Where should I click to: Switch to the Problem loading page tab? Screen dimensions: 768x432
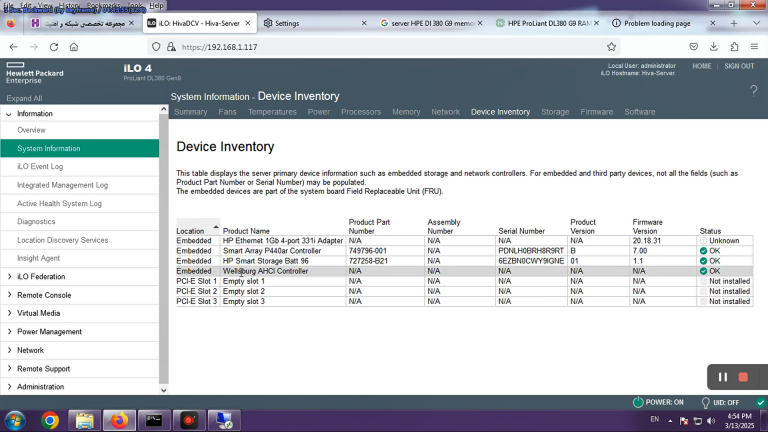click(x=664, y=23)
